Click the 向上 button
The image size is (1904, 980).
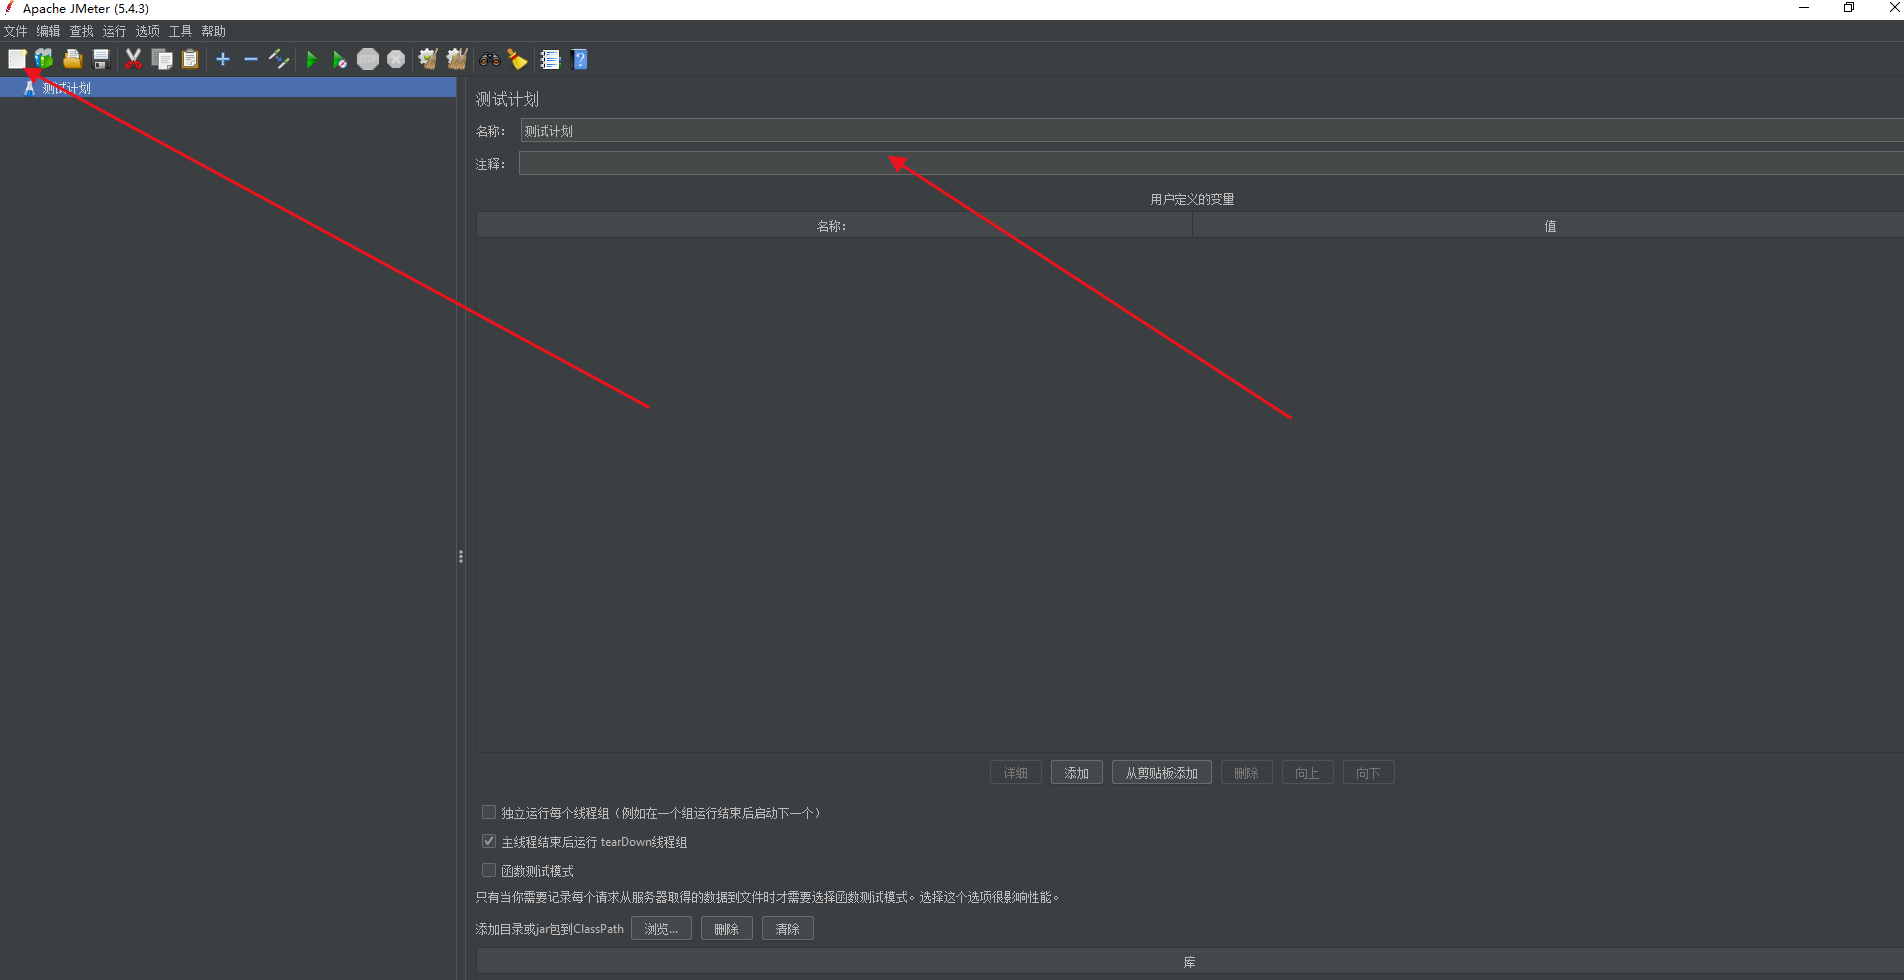(1308, 773)
